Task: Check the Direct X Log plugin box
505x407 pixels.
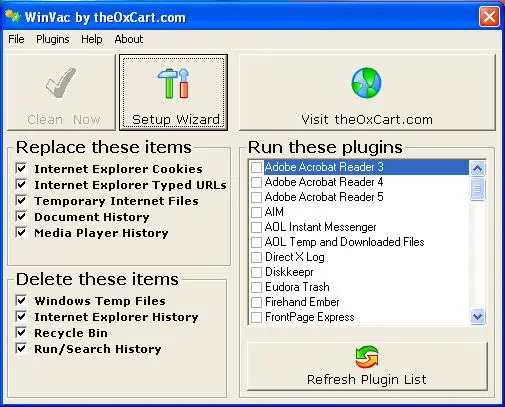Action: (x=256, y=257)
